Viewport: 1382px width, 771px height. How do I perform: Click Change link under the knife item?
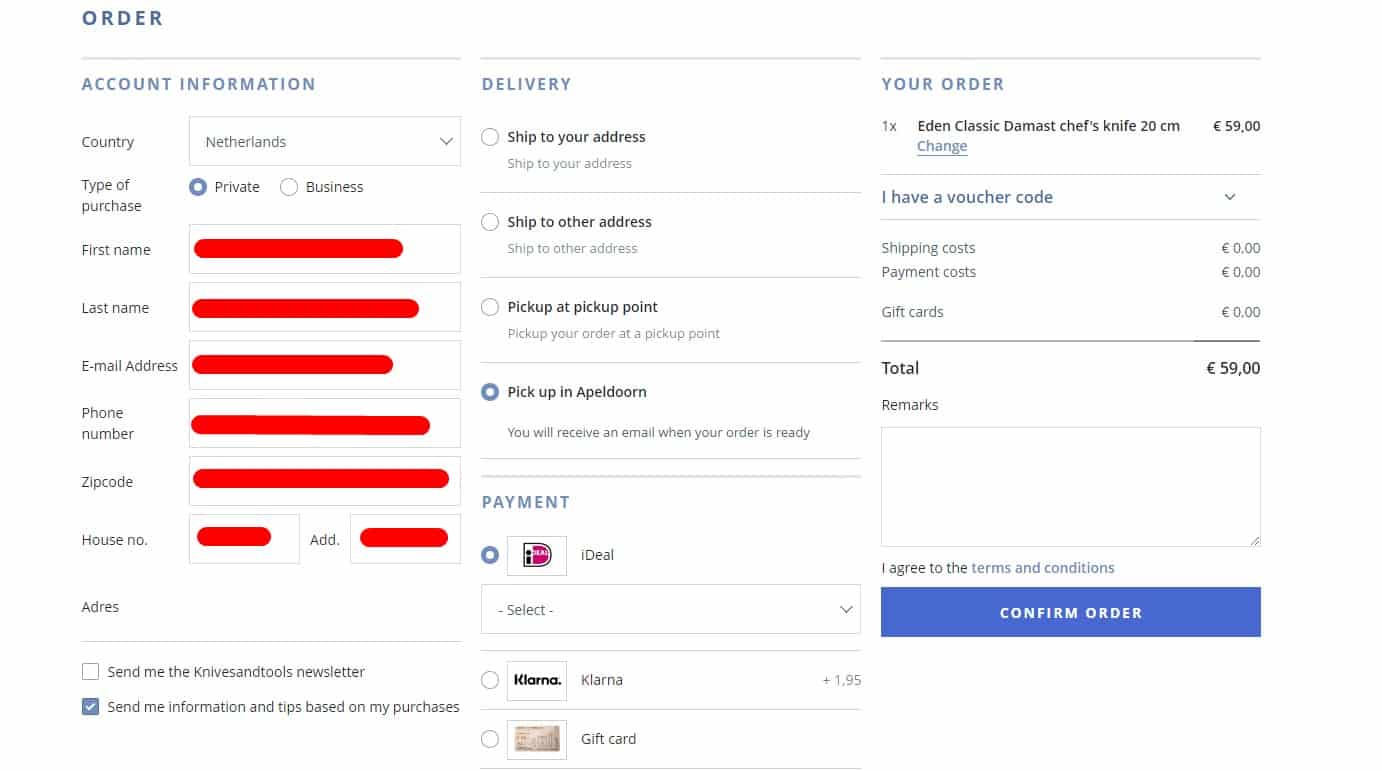(x=941, y=146)
